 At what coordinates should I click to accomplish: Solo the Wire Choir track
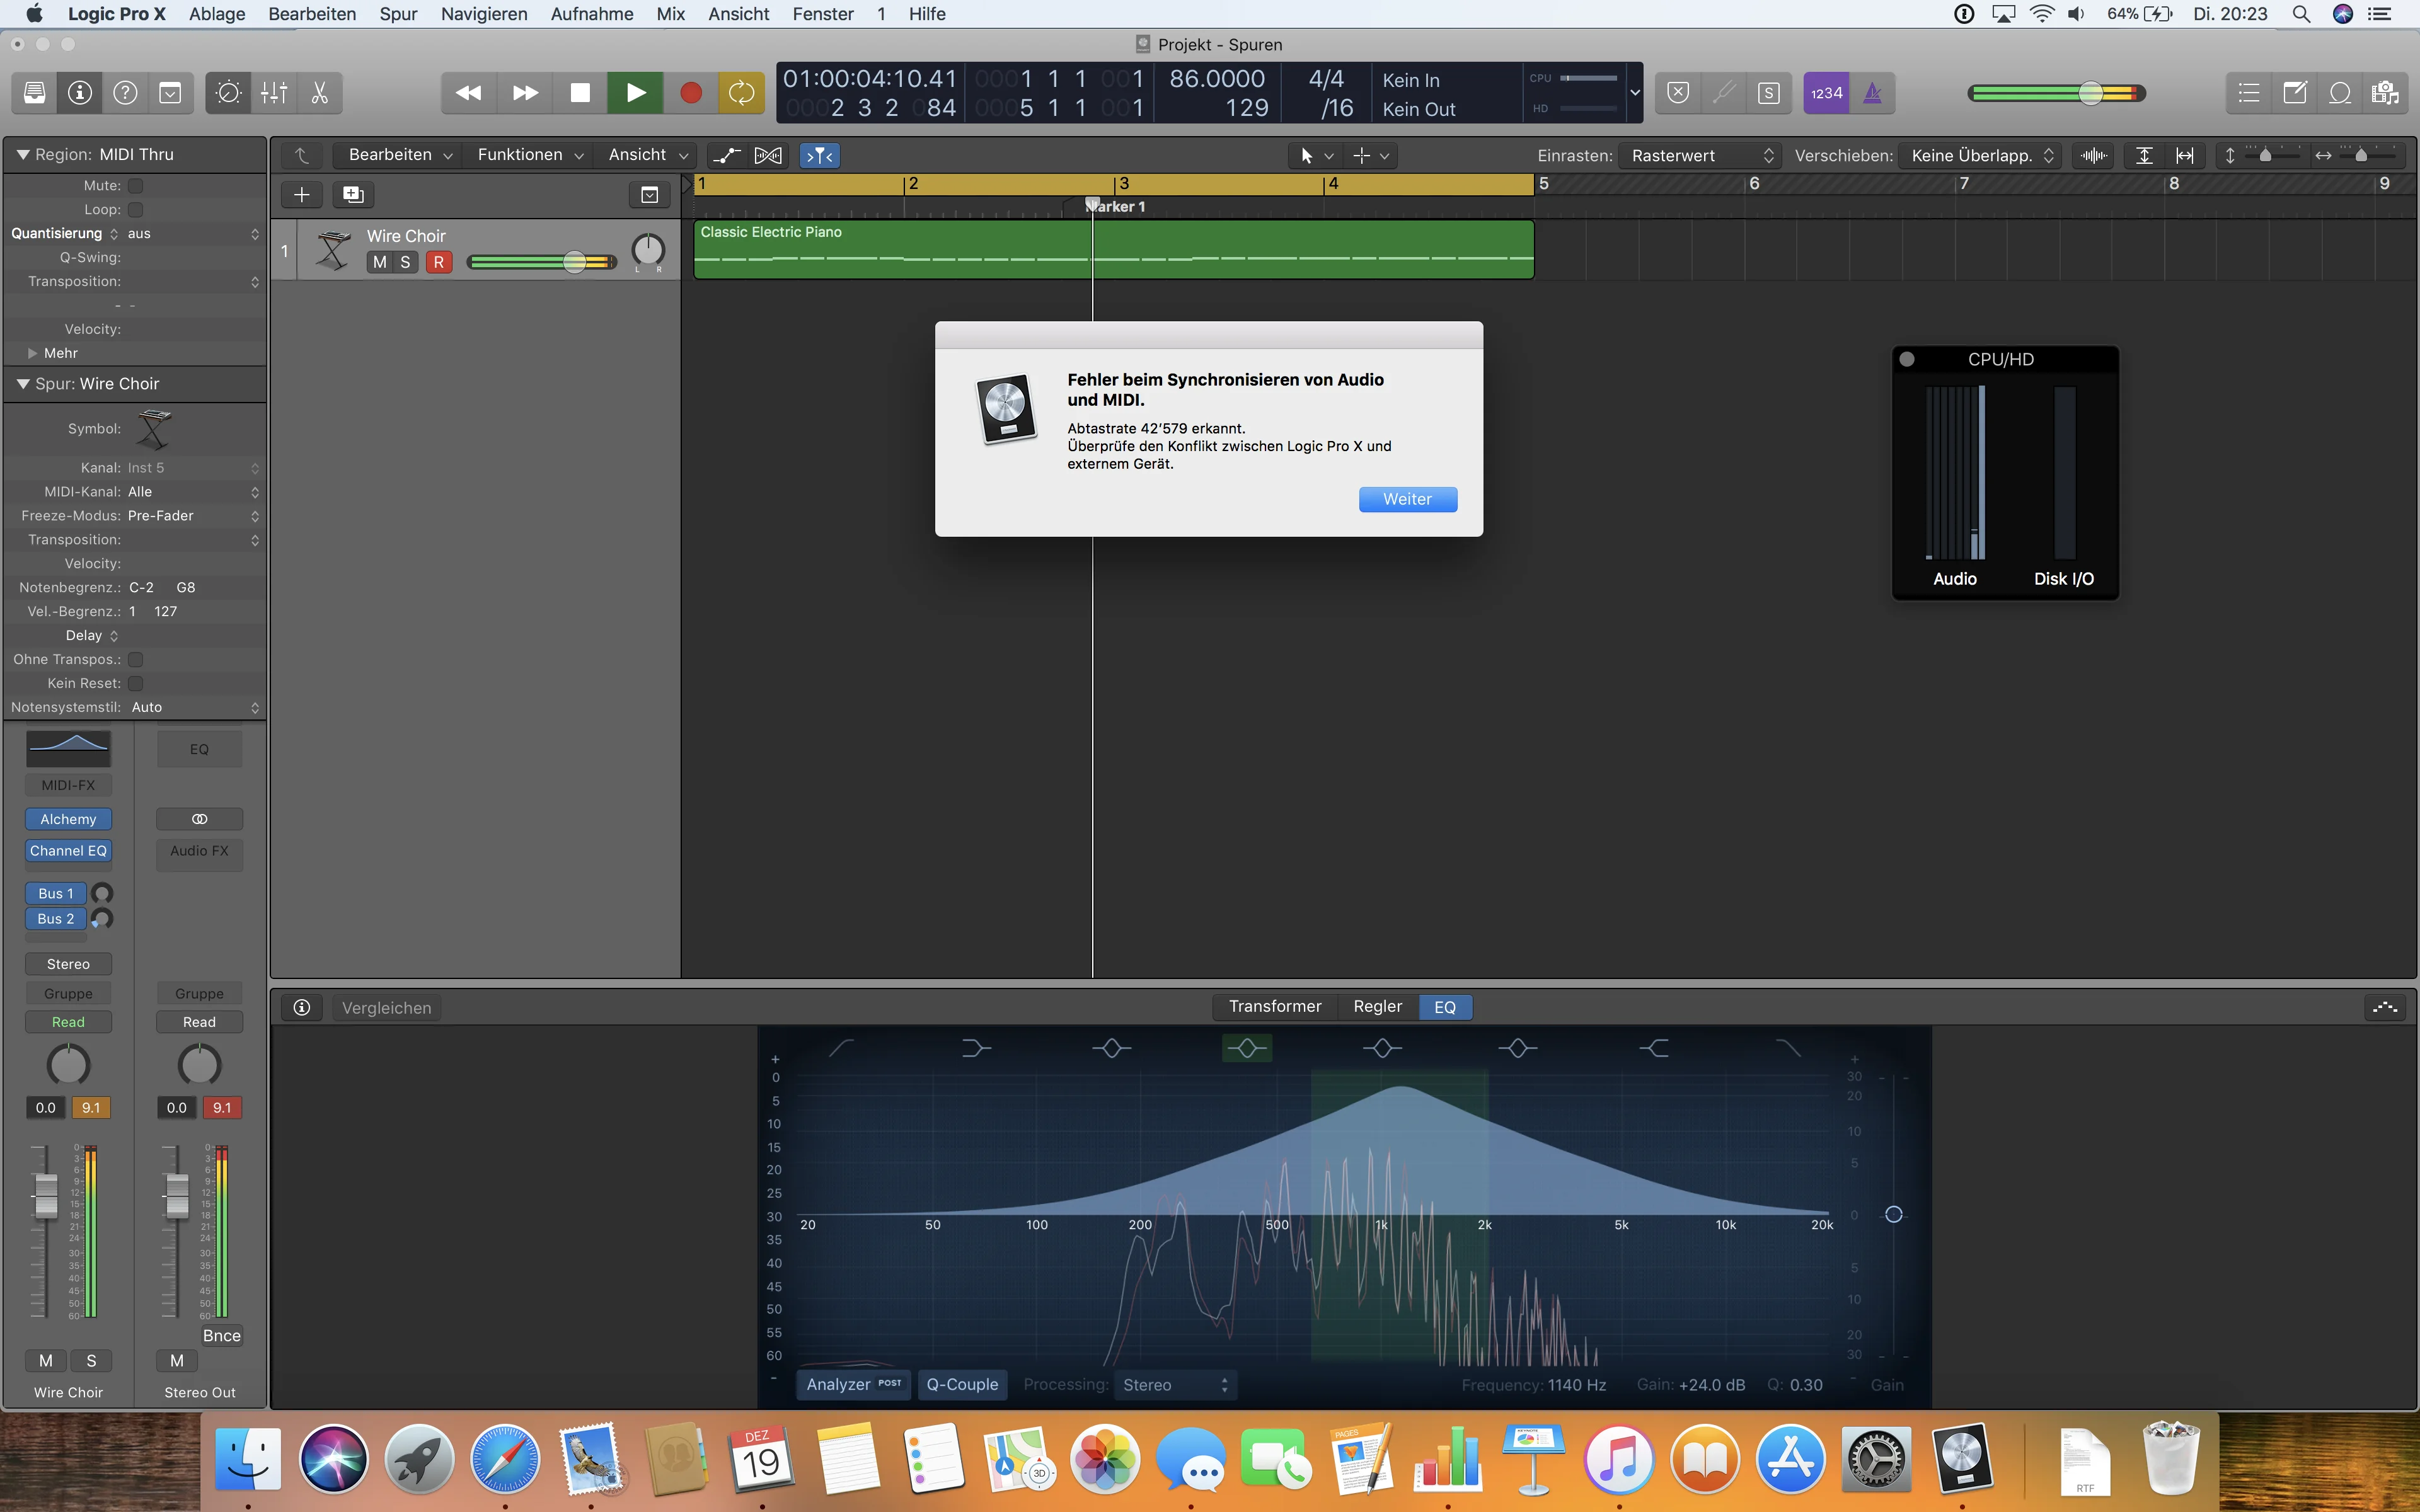tap(405, 262)
